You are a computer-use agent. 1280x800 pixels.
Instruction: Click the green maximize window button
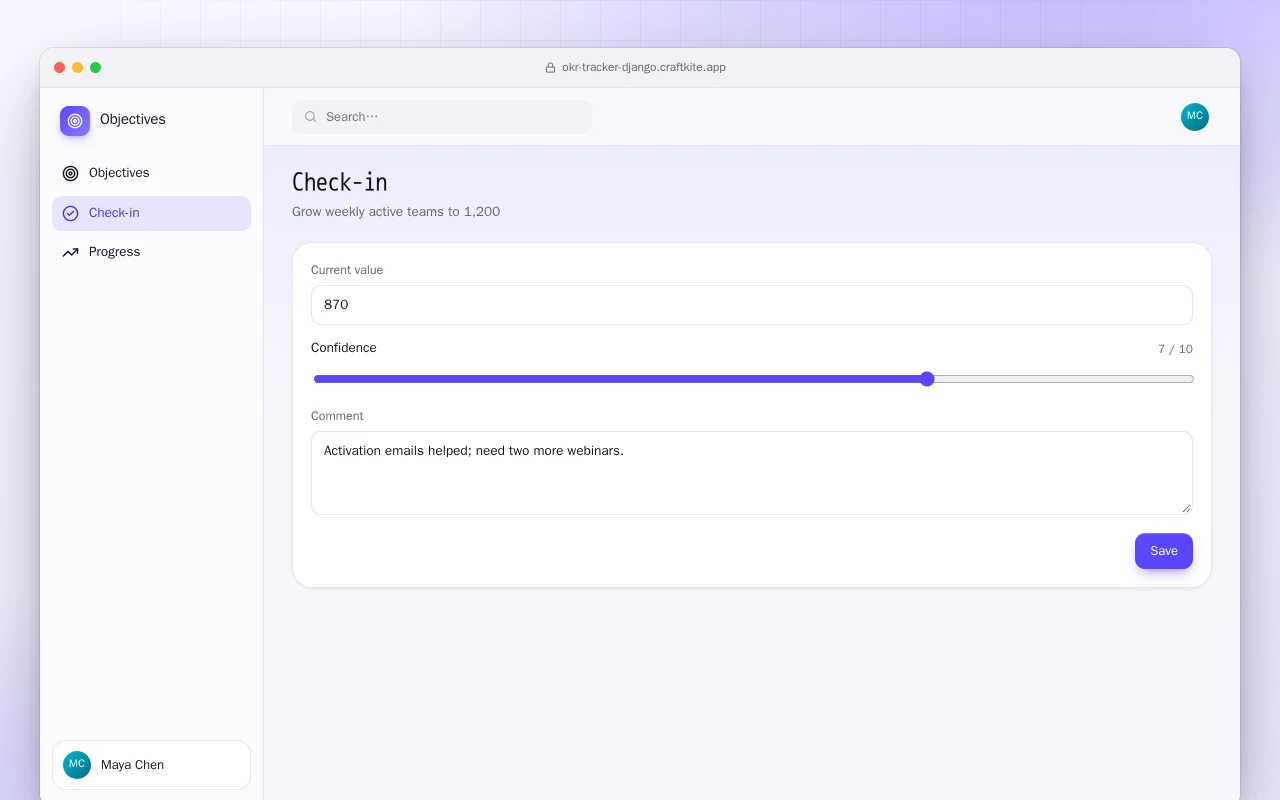[95, 68]
